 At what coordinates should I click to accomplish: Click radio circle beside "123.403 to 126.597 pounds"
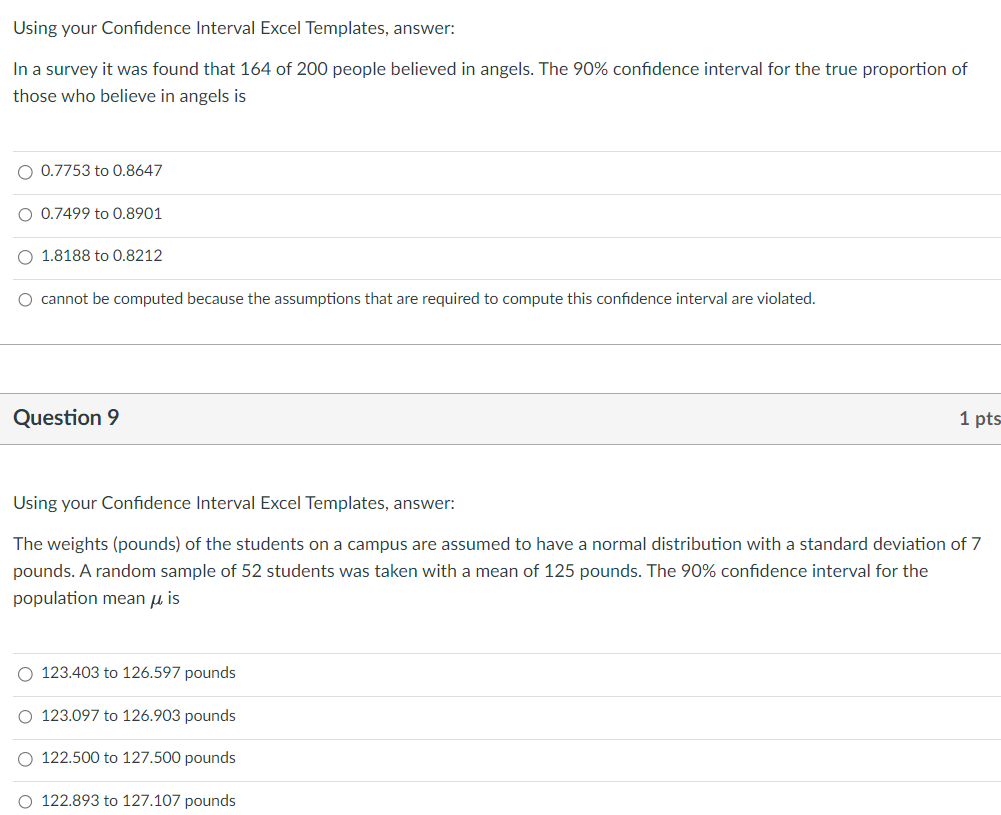coord(24,673)
